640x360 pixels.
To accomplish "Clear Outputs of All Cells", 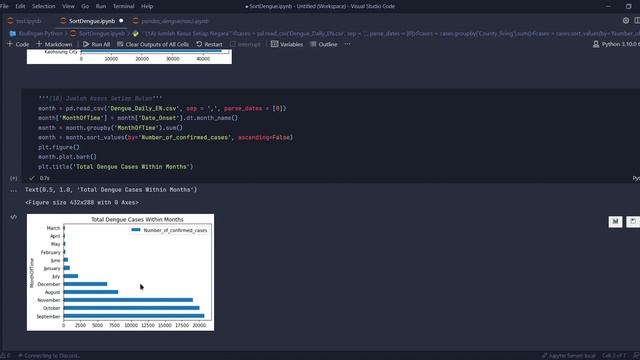I will tap(153, 44).
